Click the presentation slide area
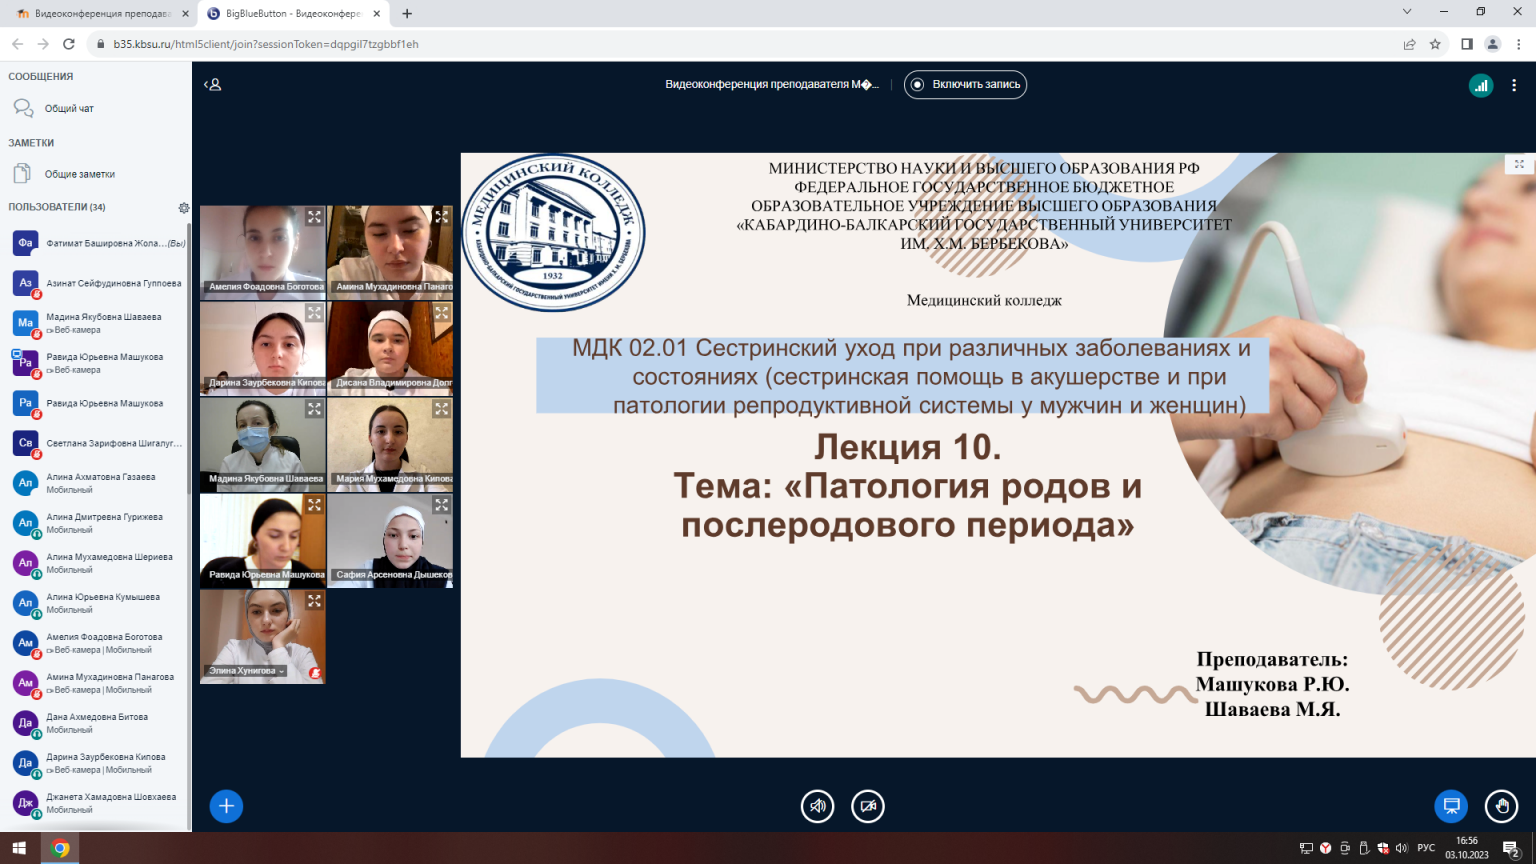This screenshot has height=864, width=1536. 998,455
